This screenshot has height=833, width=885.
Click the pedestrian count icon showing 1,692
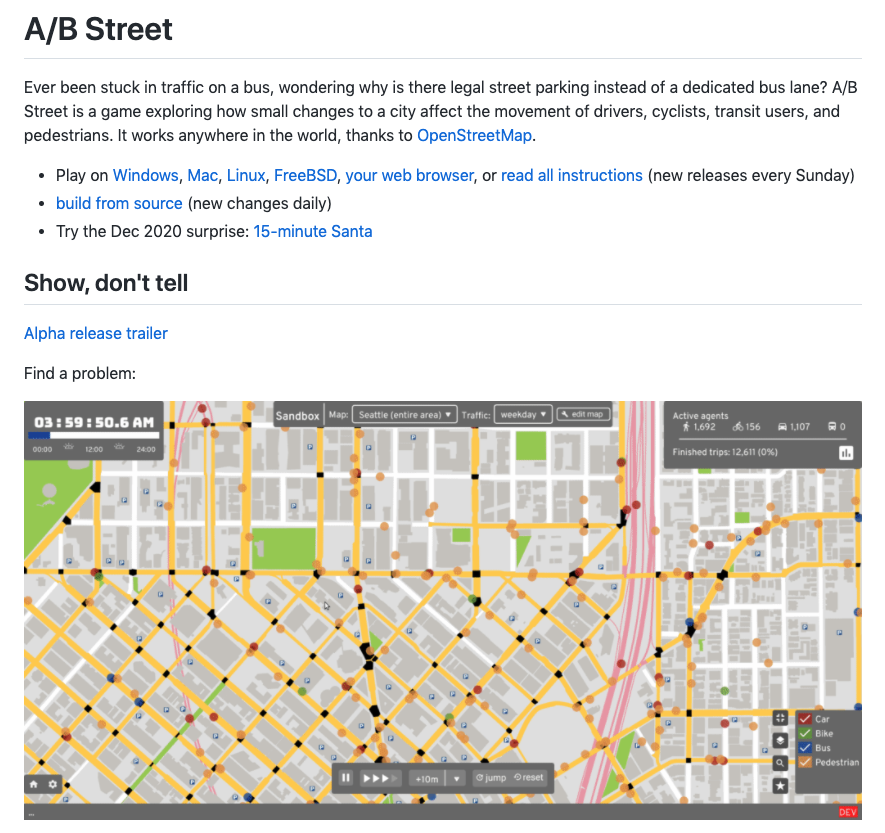click(x=686, y=427)
